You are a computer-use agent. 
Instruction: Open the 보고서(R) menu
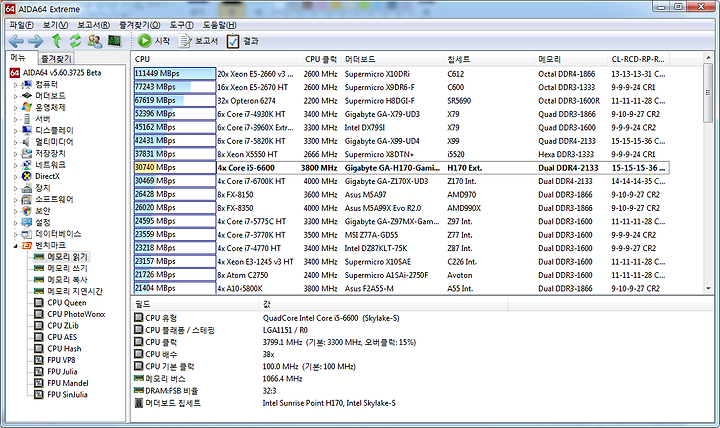[93, 25]
